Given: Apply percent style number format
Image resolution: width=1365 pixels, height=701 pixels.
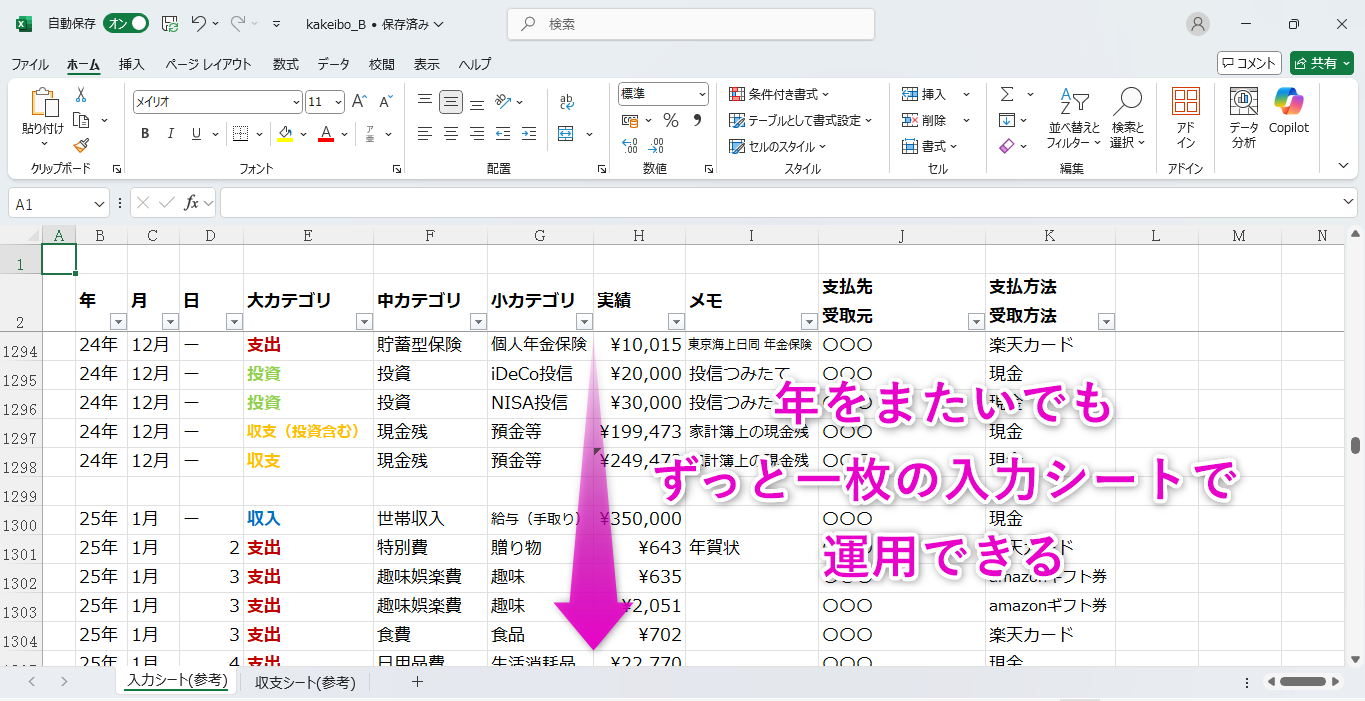Looking at the screenshot, I should coord(670,120).
